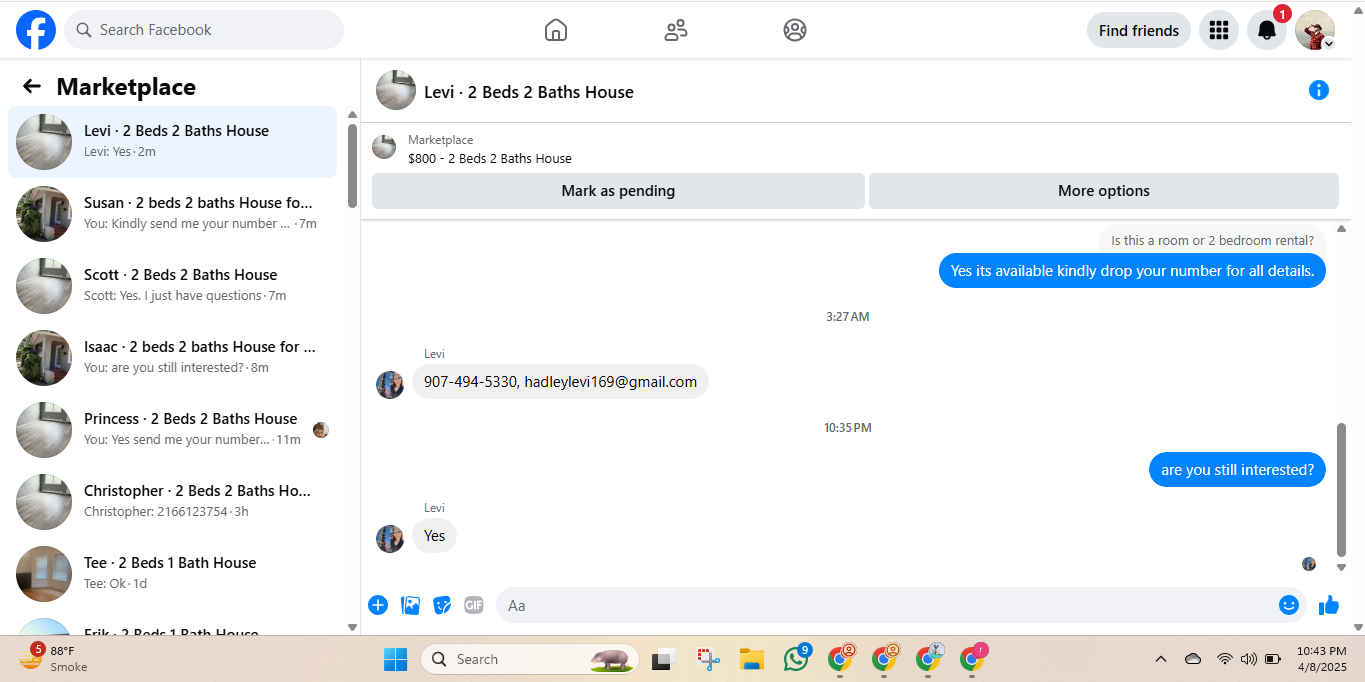The image size is (1365, 682).
Task: Open the Facebook menu grid icon
Action: (x=1218, y=30)
